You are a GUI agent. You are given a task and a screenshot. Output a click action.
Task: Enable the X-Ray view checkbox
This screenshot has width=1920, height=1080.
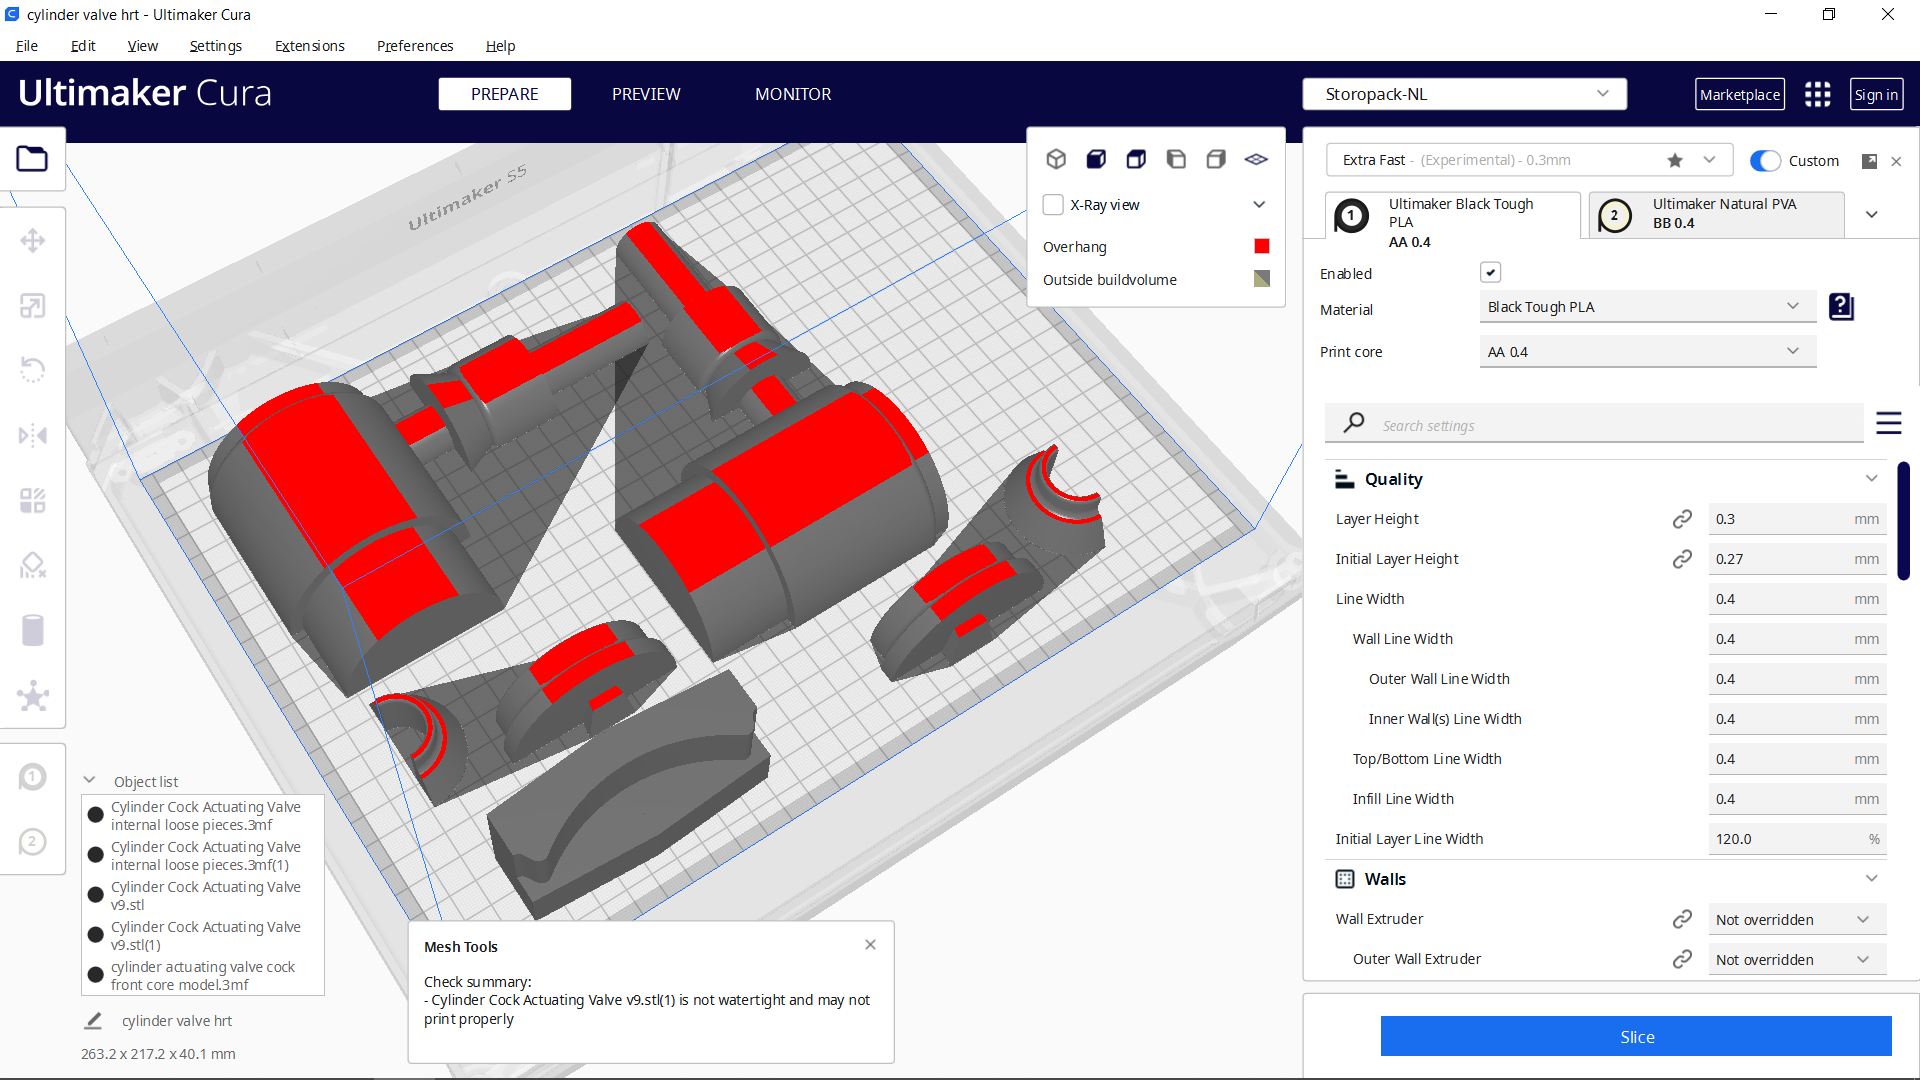(1053, 204)
